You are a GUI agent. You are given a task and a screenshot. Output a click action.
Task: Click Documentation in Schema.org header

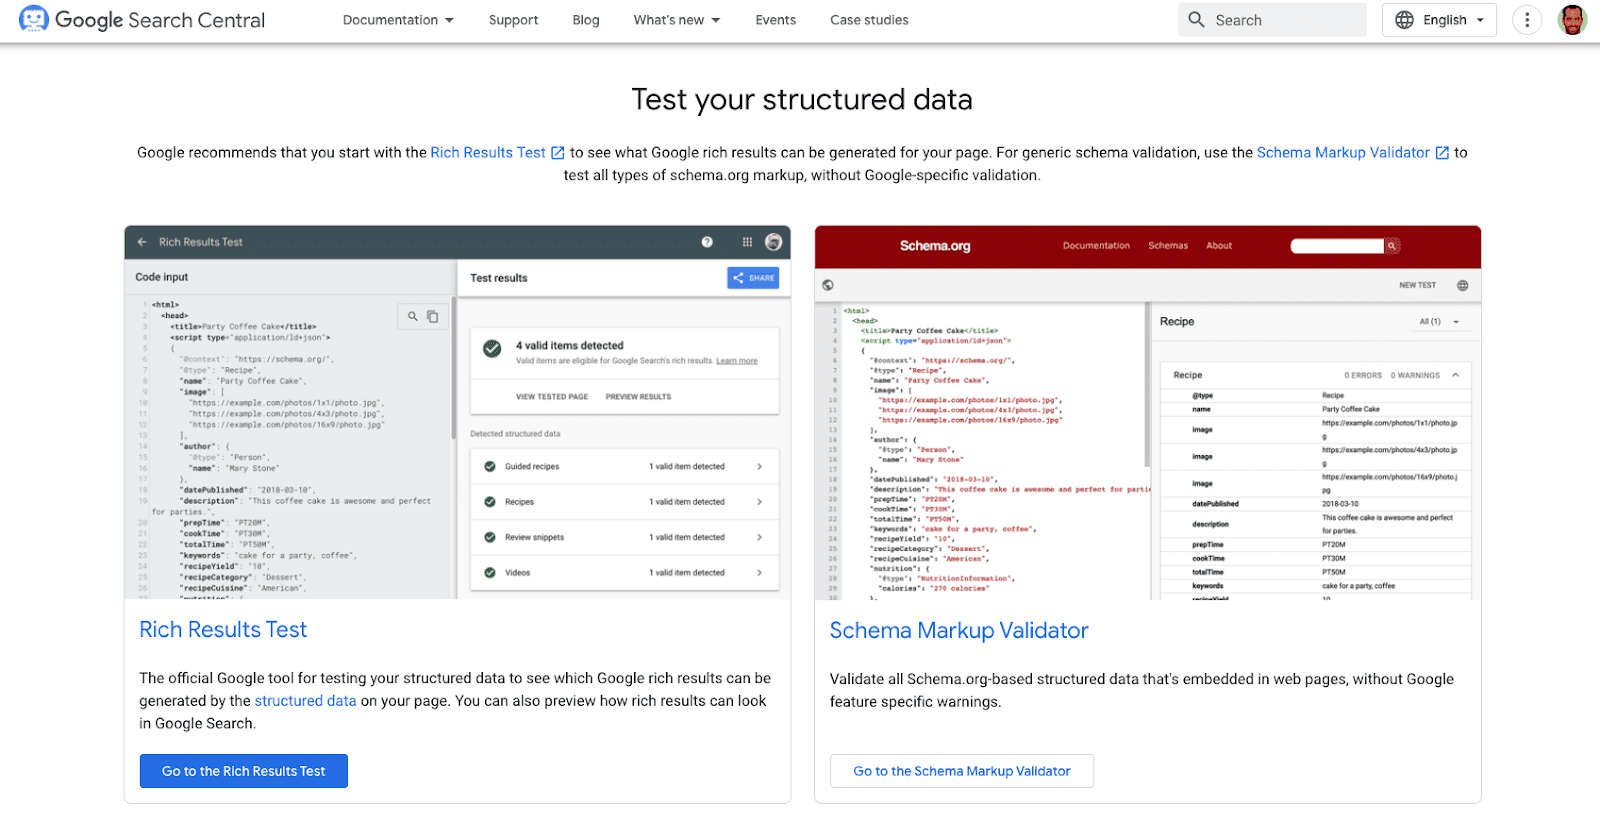1096,246
